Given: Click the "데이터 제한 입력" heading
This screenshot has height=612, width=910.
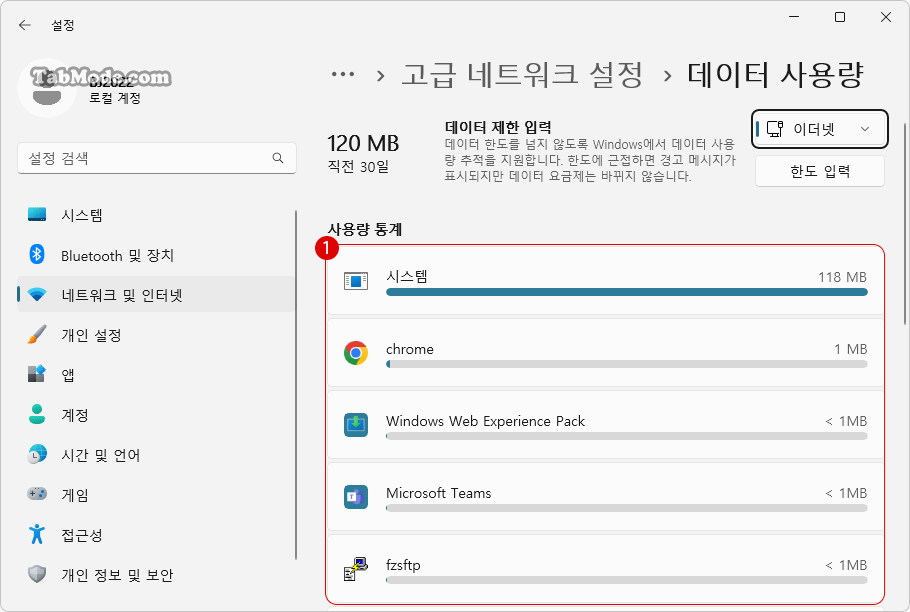Looking at the screenshot, I should [498, 127].
